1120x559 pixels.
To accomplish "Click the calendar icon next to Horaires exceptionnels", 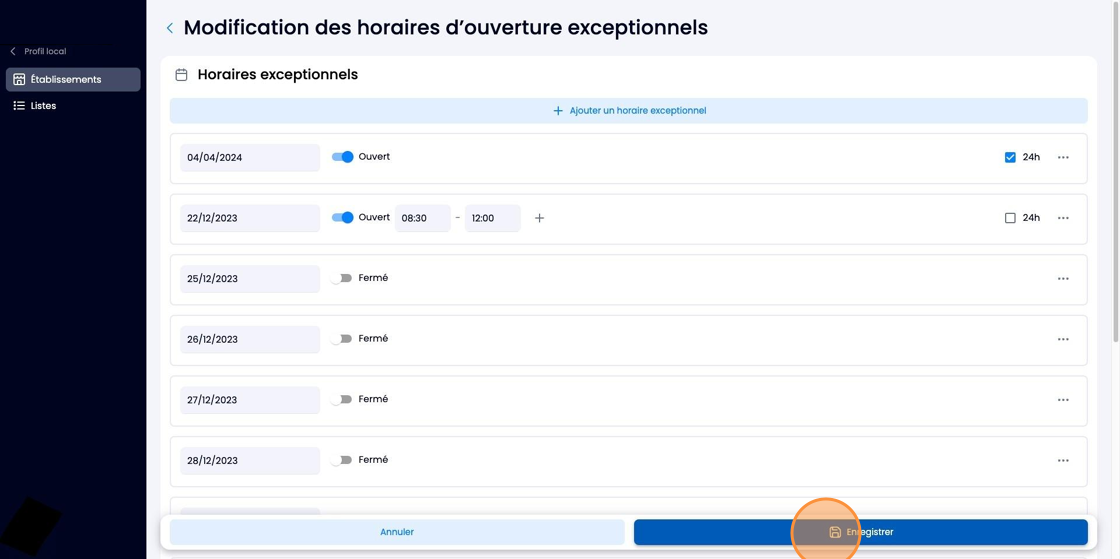I will tap(181, 74).
